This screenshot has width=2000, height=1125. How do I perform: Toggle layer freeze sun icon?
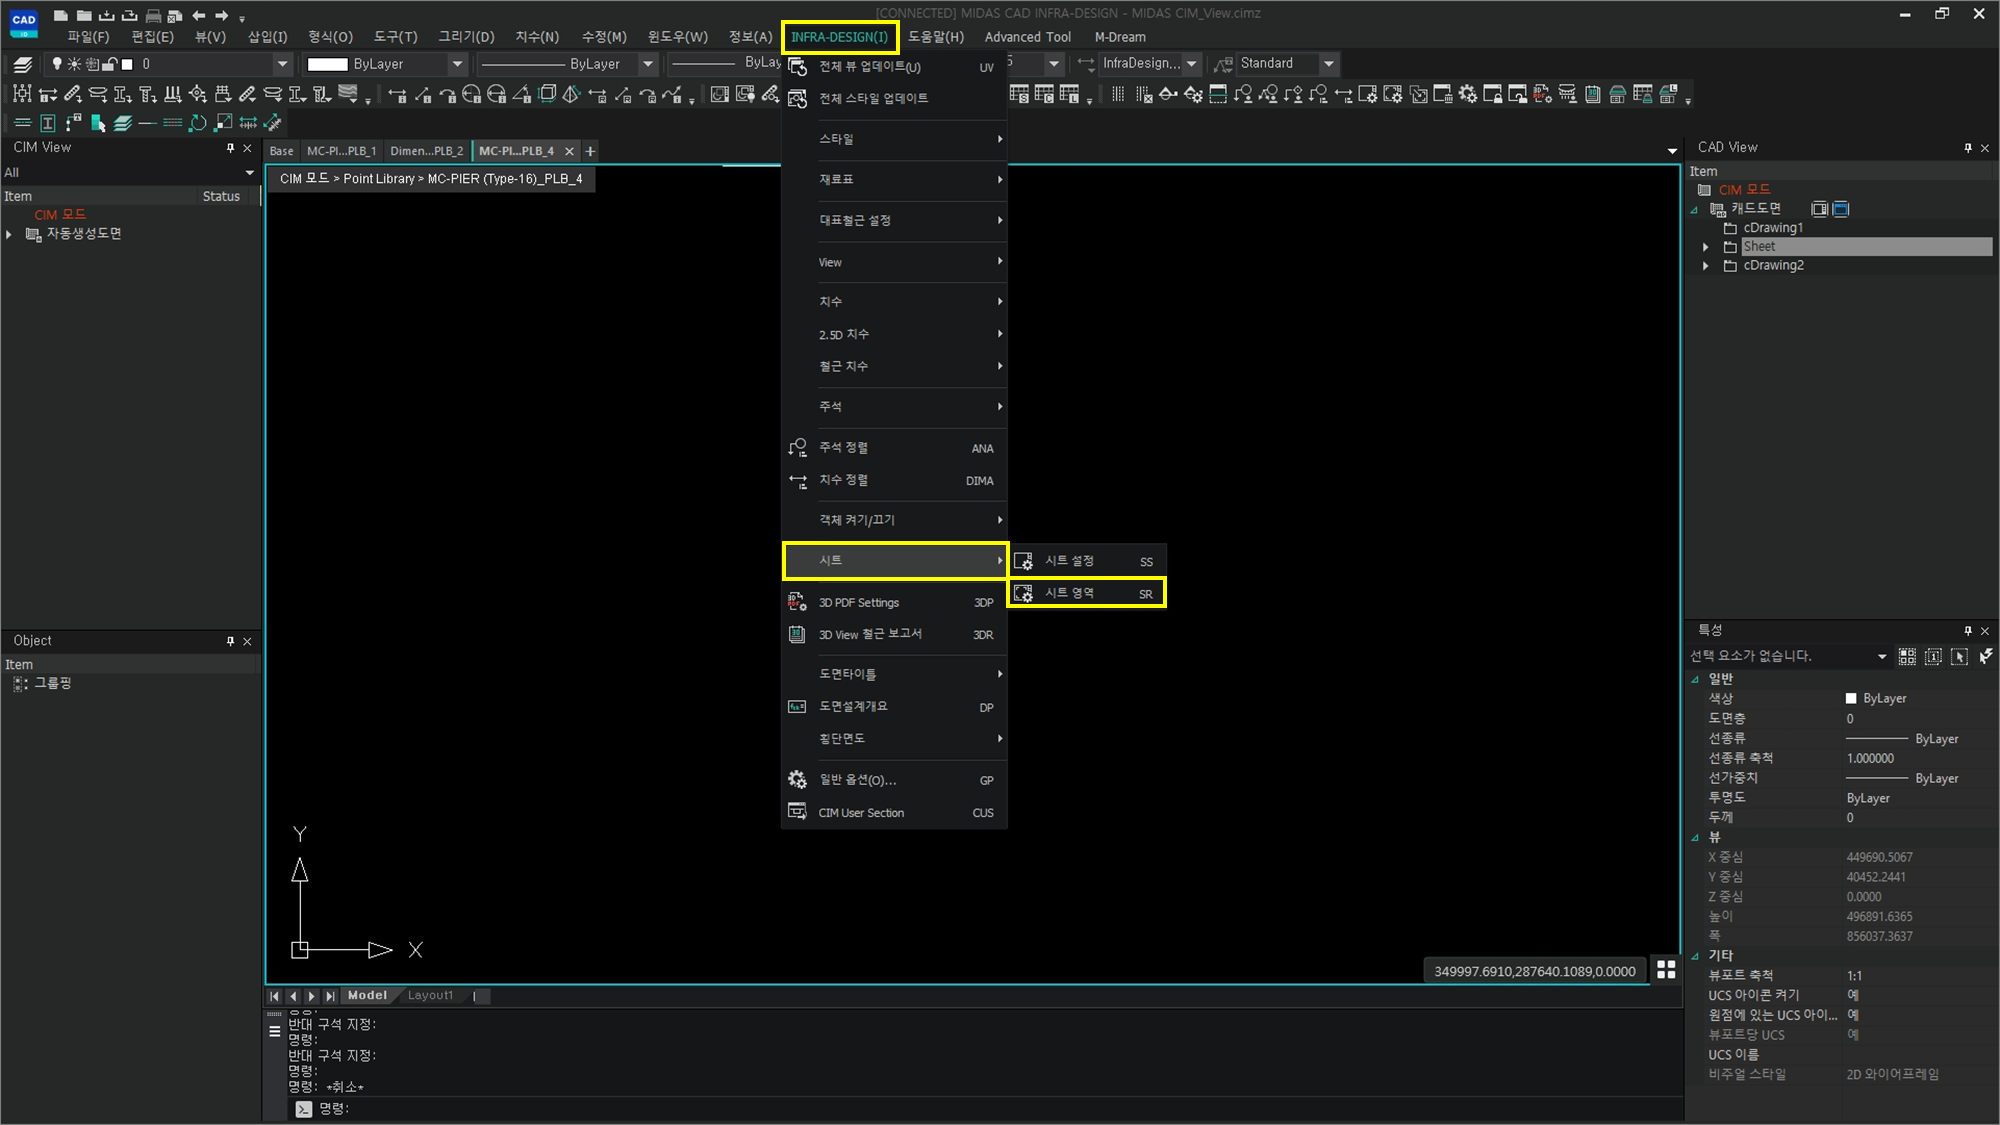pos(74,64)
